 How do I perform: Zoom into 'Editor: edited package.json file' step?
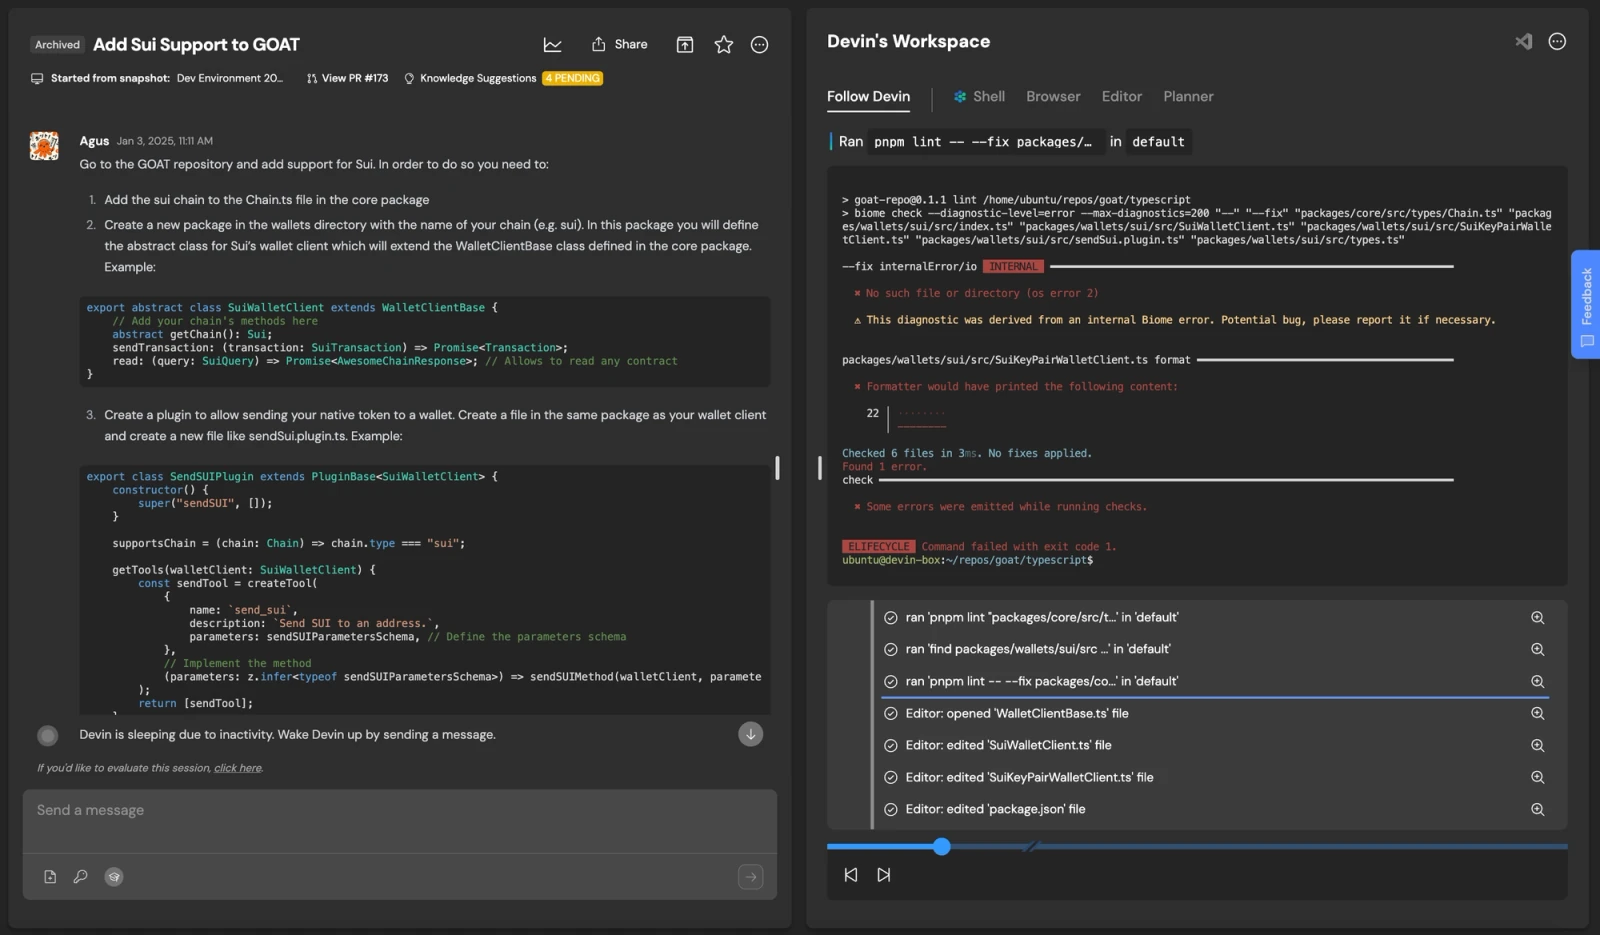1537,810
